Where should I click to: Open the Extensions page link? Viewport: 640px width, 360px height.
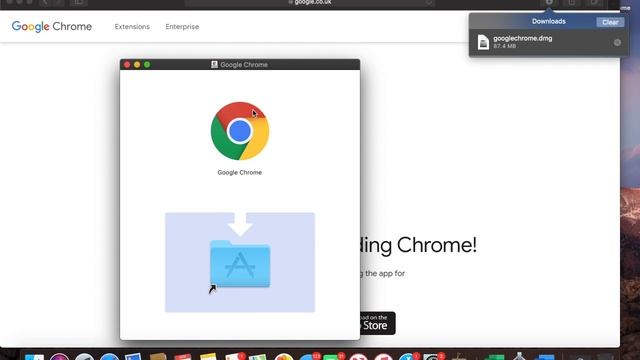[132, 27]
